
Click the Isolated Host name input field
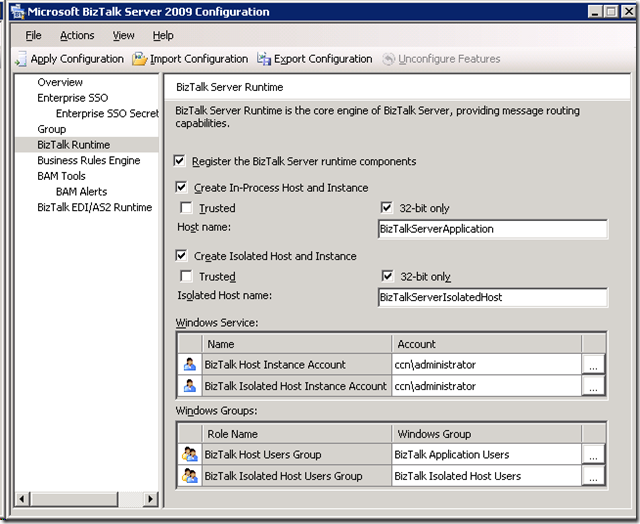493,297
